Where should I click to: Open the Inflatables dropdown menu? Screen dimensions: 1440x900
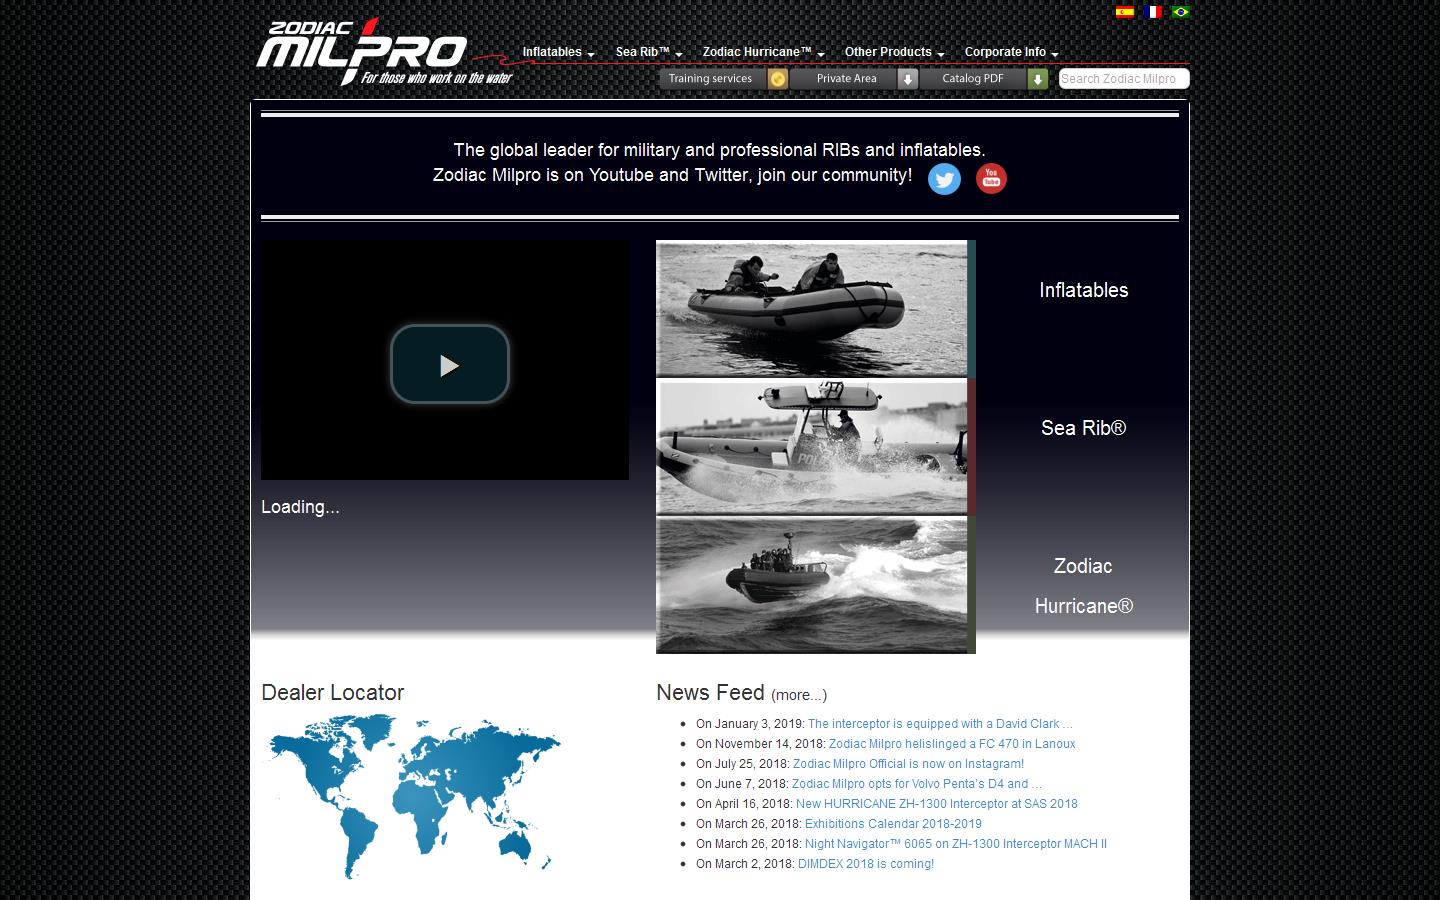click(x=557, y=52)
